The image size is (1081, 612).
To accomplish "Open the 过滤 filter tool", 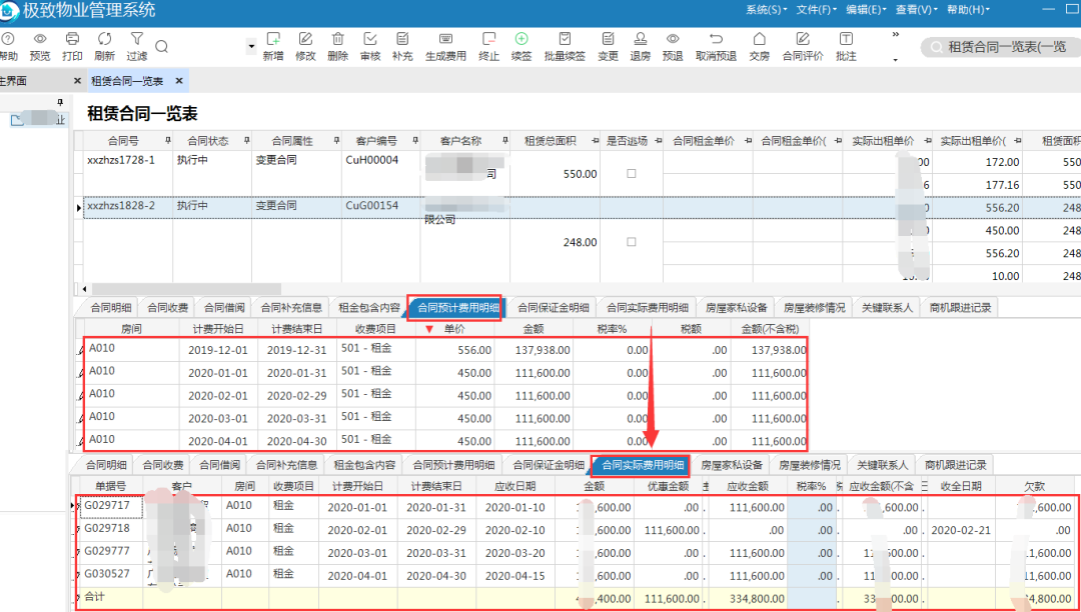I will (x=137, y=46).
